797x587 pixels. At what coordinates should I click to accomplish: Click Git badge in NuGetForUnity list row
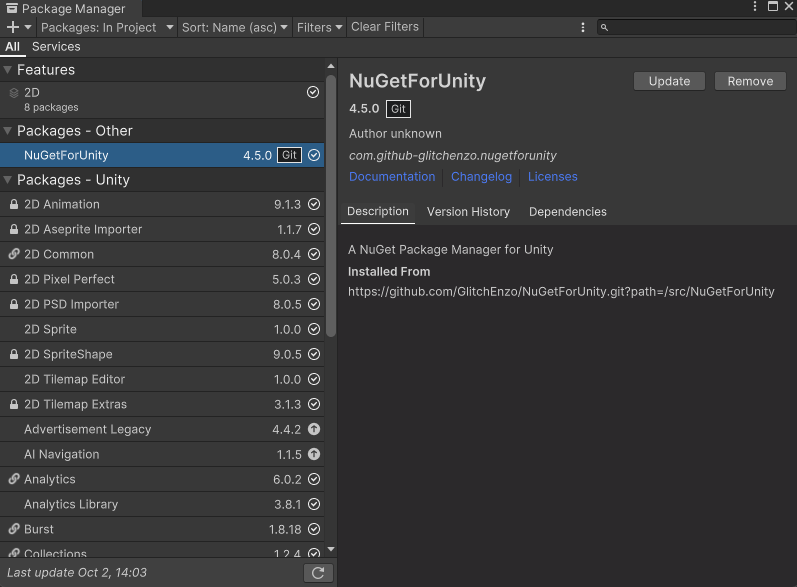289,155
